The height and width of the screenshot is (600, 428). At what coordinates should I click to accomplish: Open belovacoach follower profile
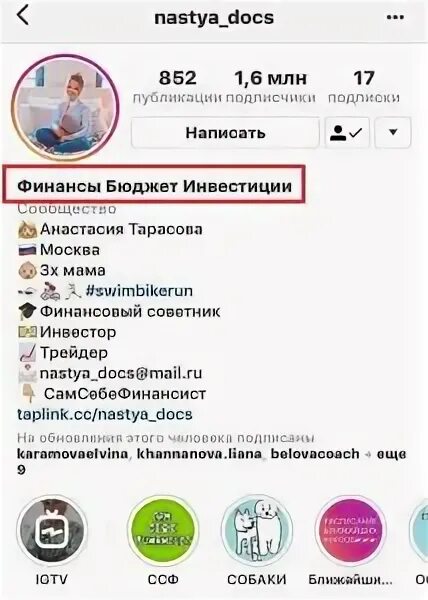click(x=315, y=454)
